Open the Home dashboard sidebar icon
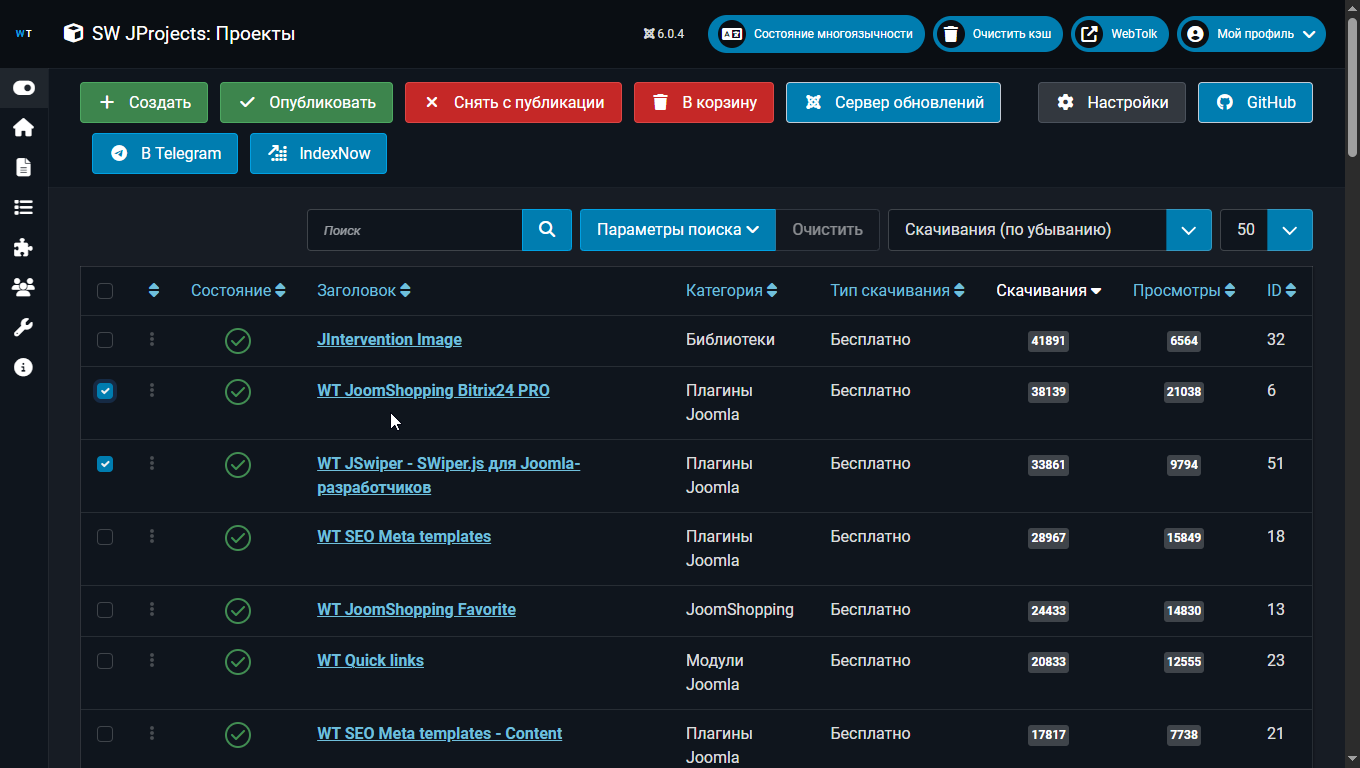The width and height of the screenshot is (1360, 768). click(x=23, y=127)
